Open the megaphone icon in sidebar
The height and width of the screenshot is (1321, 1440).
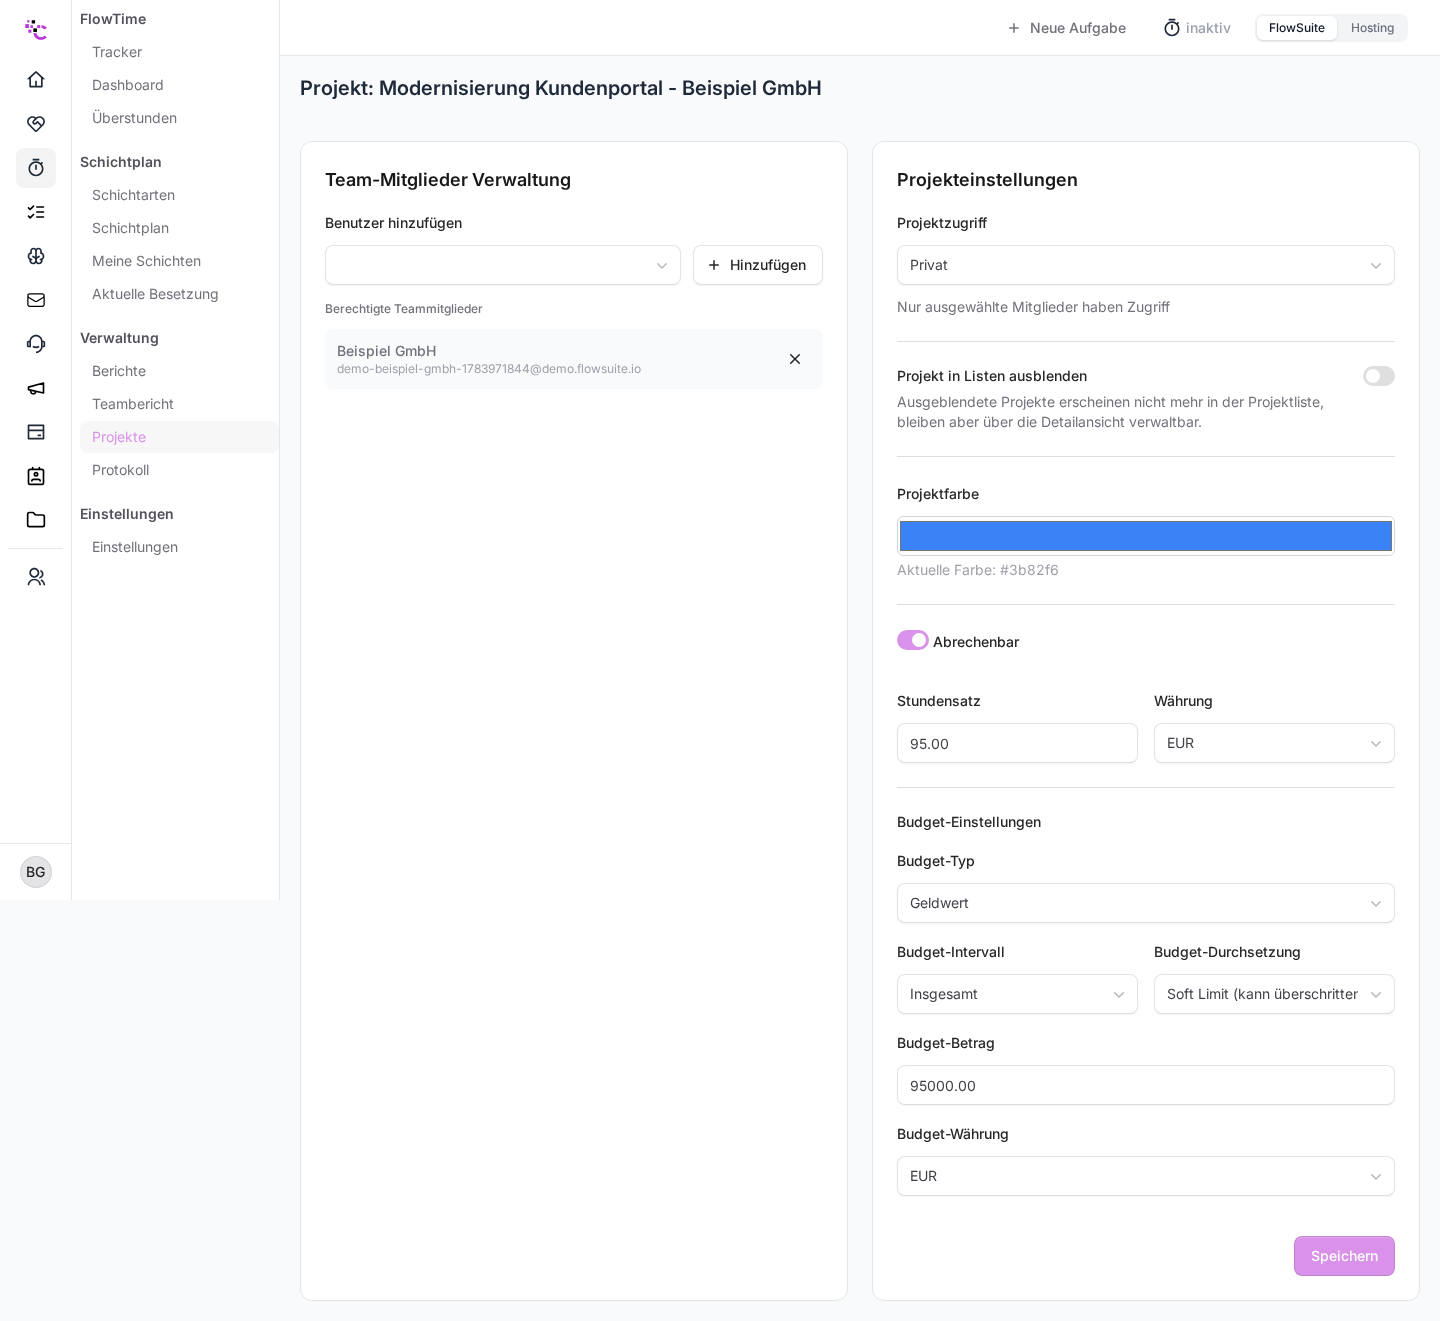click(x=36, y=388)
